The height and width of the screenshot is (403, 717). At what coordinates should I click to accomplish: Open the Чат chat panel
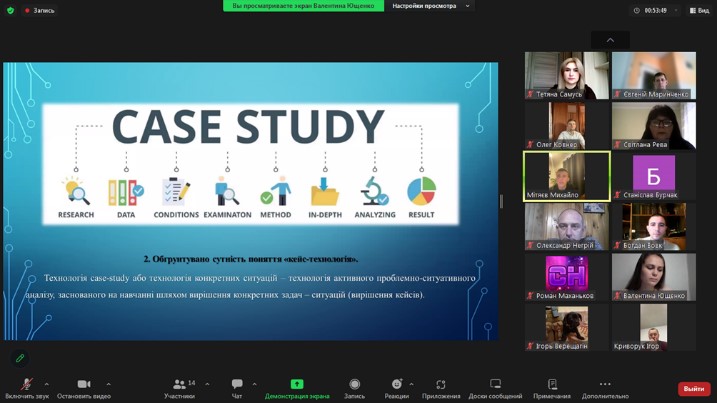click(x=237, y=385)
